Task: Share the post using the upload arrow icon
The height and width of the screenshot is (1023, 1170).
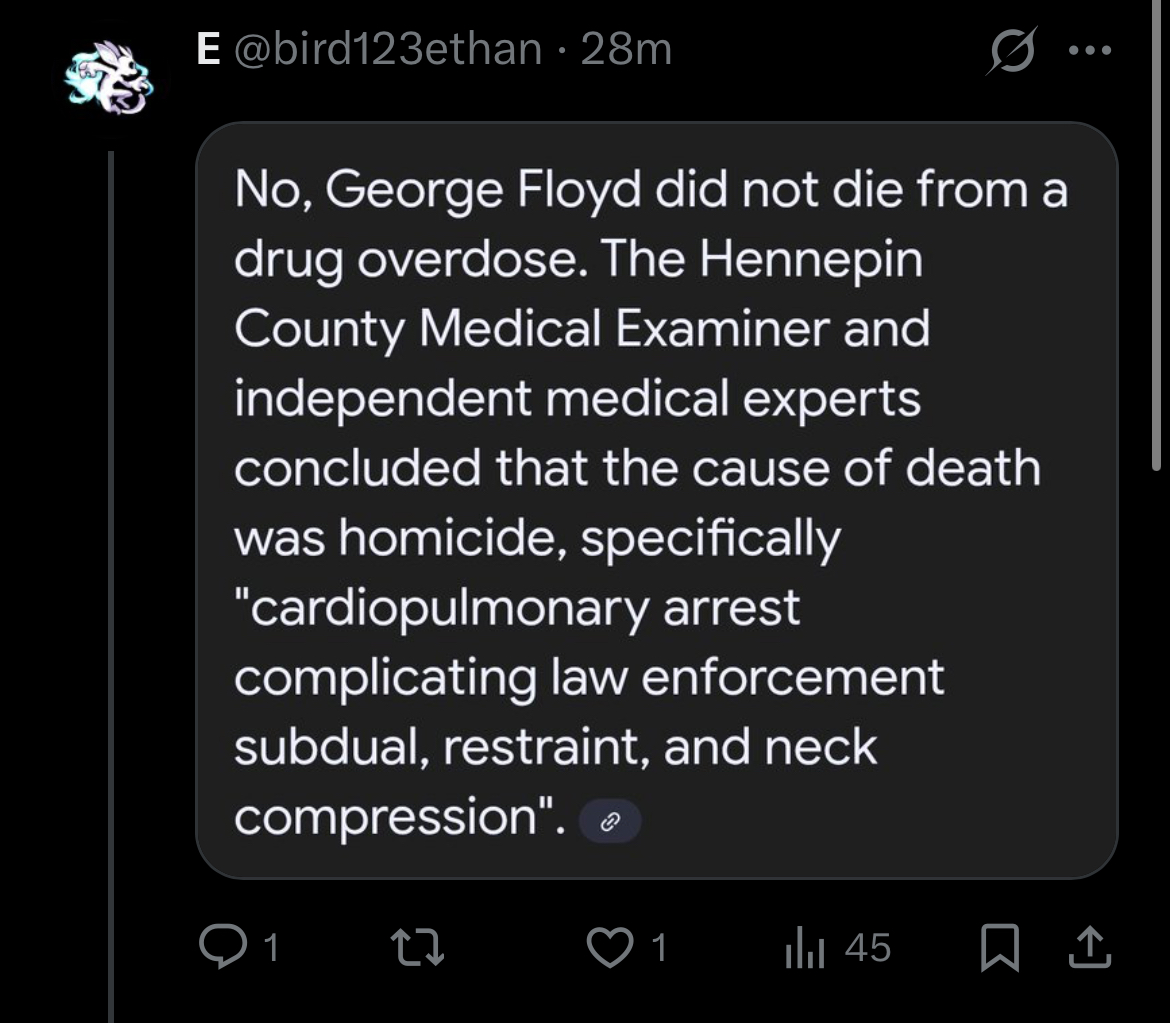Action: coord(1090,947)
